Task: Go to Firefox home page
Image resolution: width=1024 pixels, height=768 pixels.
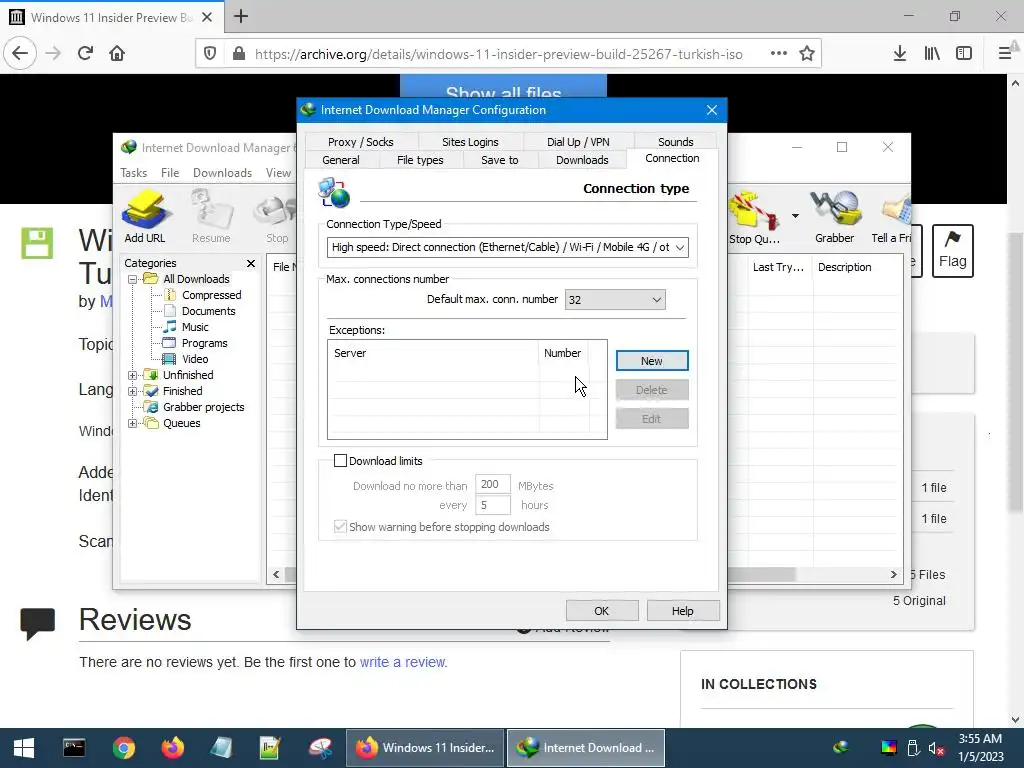Action: pos(117,54)
